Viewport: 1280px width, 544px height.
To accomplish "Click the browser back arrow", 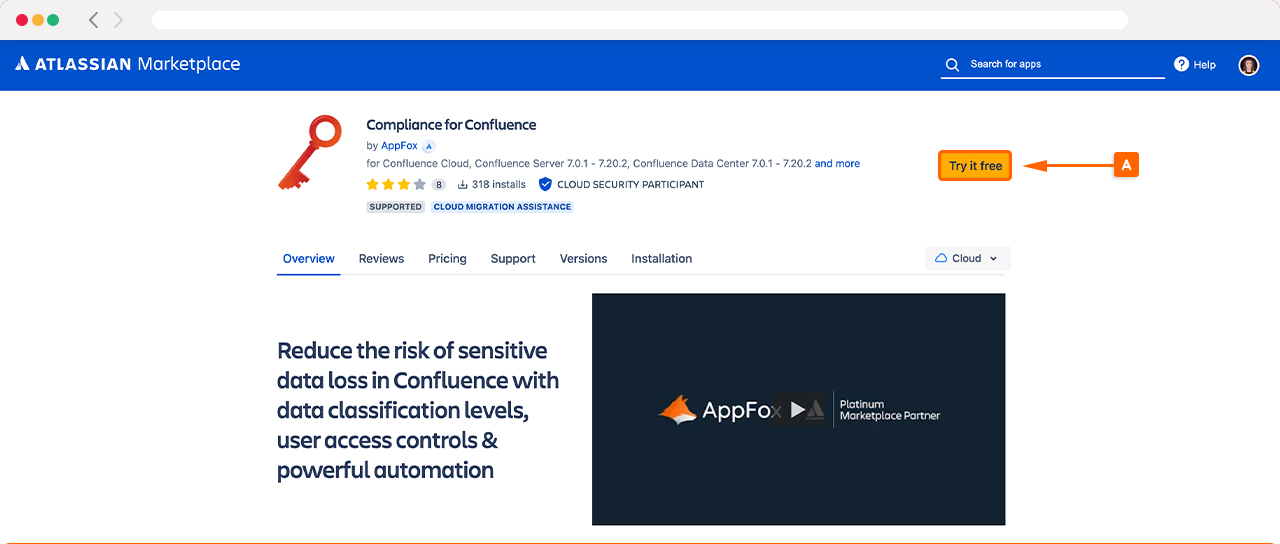I will [94, 20].
